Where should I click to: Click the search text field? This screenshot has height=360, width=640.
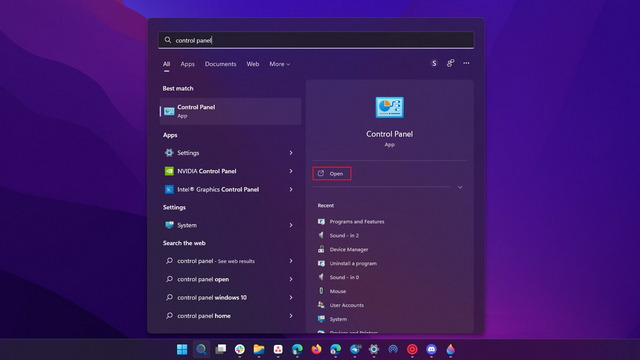316,40
